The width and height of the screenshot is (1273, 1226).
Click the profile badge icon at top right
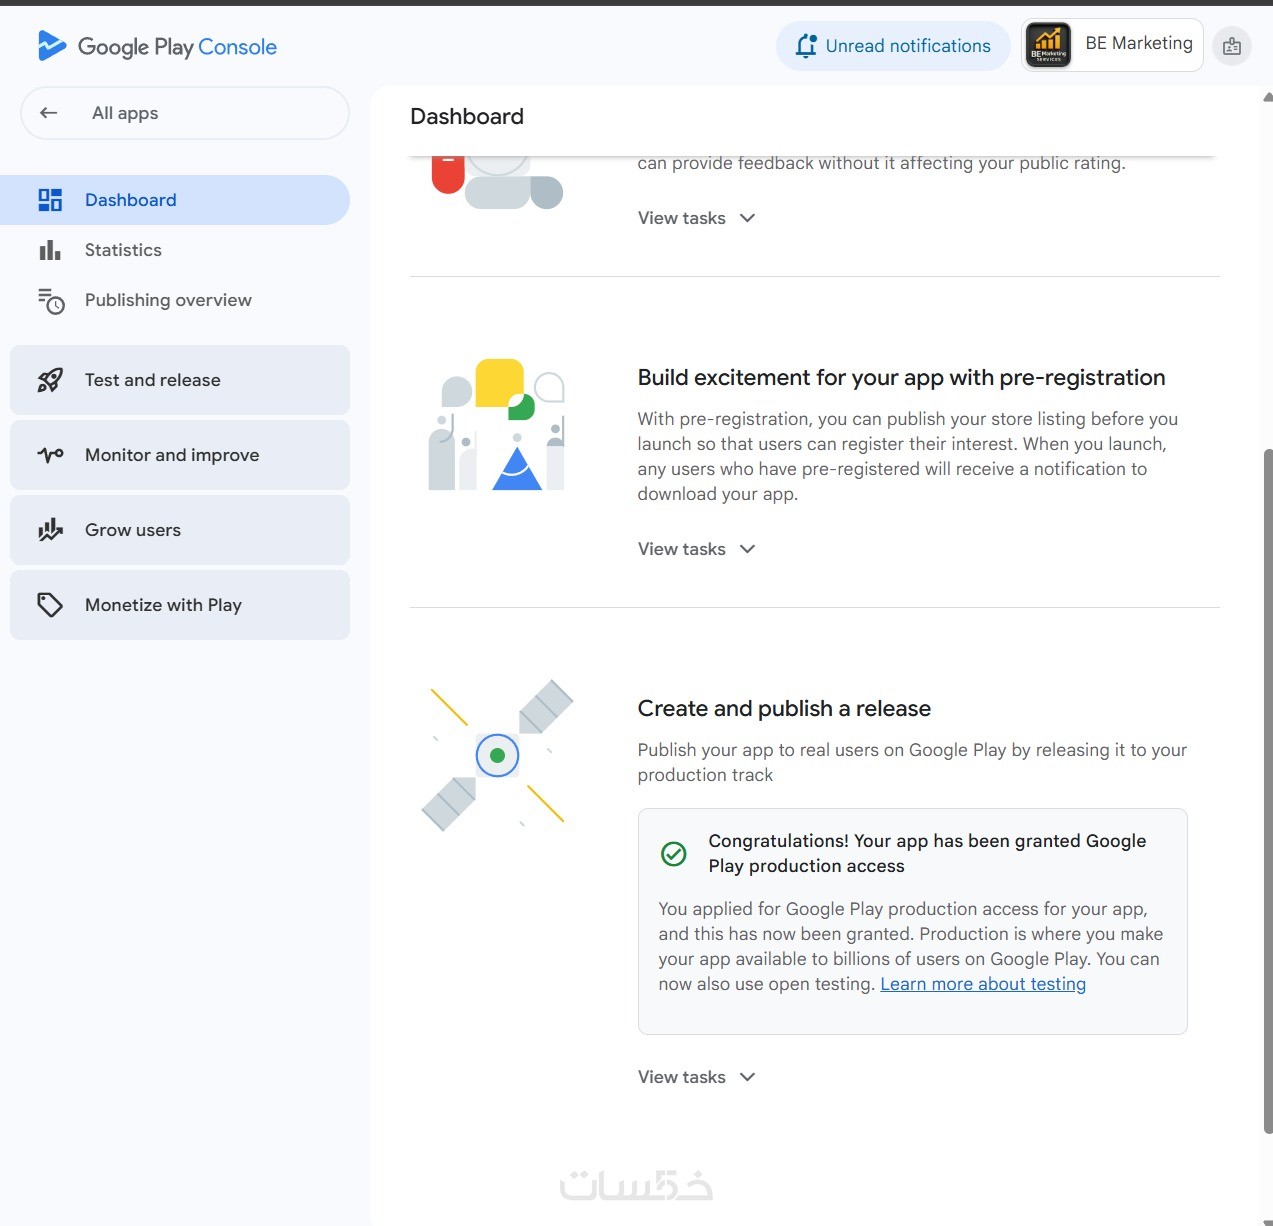click(x=1232, y=46)
